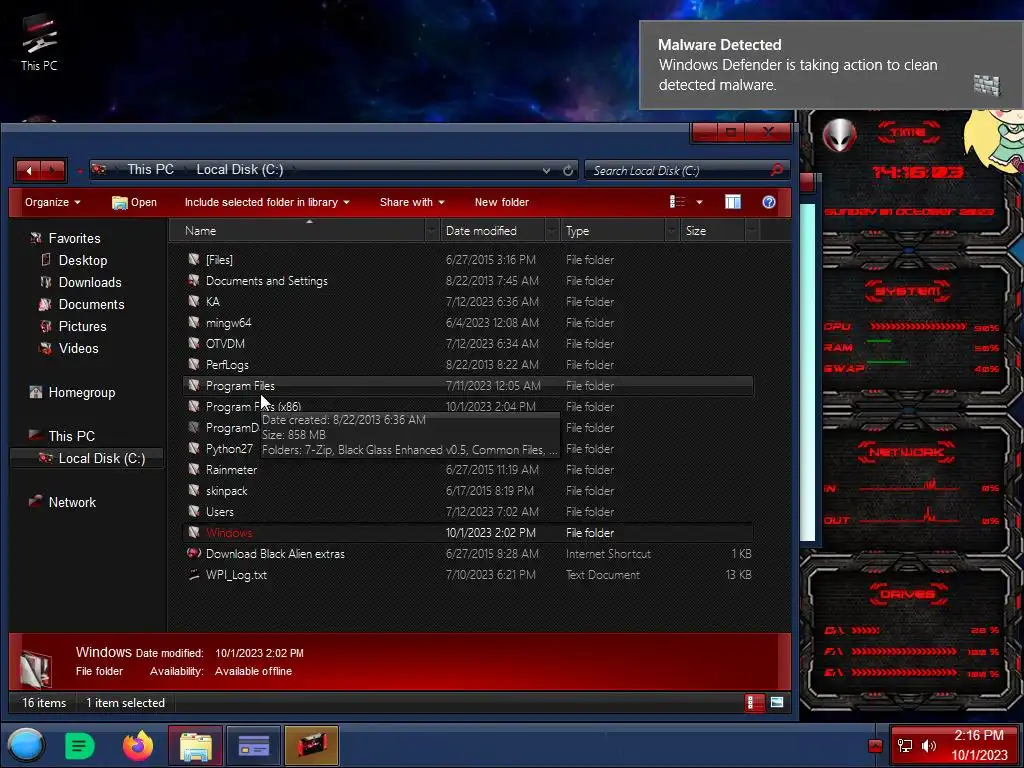Click the network tray icon
This screenshot has width=1024, height=768.
(905, 746)
